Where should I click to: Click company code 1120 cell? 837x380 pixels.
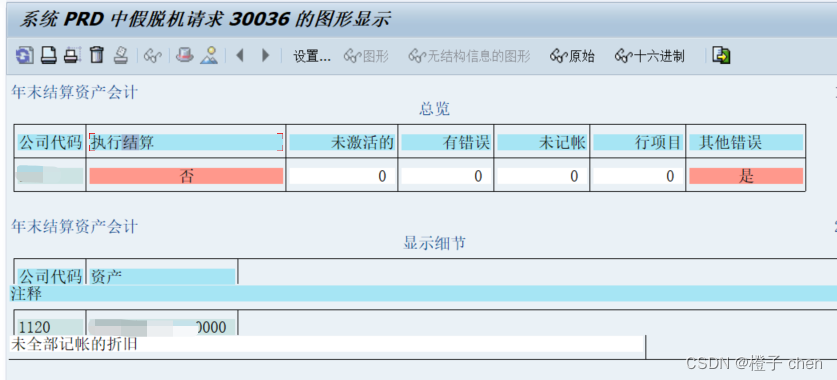pyautogui.click(x=50, y=327)
